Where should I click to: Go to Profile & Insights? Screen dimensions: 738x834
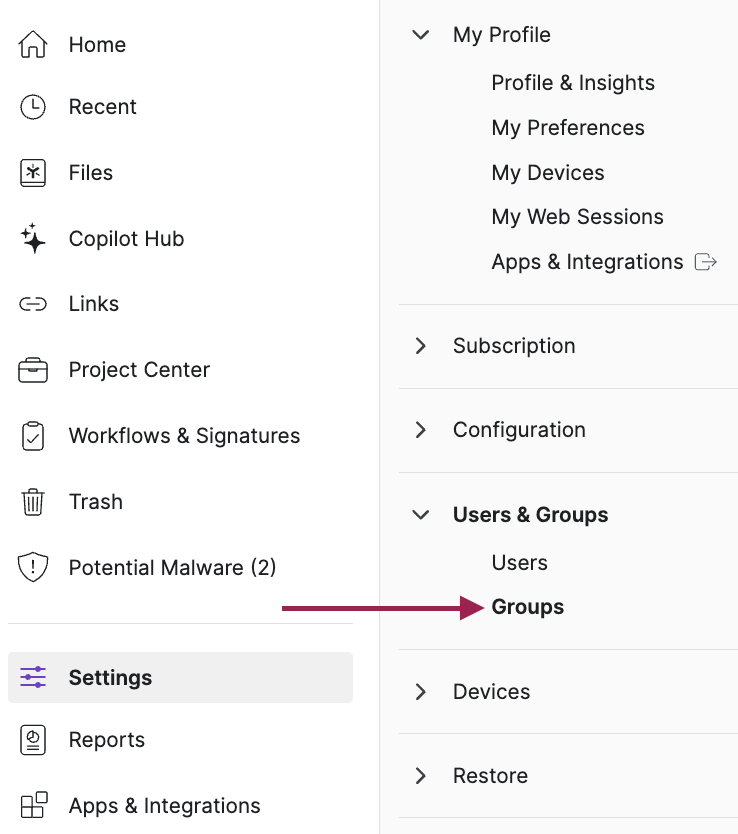coord(572,83)
